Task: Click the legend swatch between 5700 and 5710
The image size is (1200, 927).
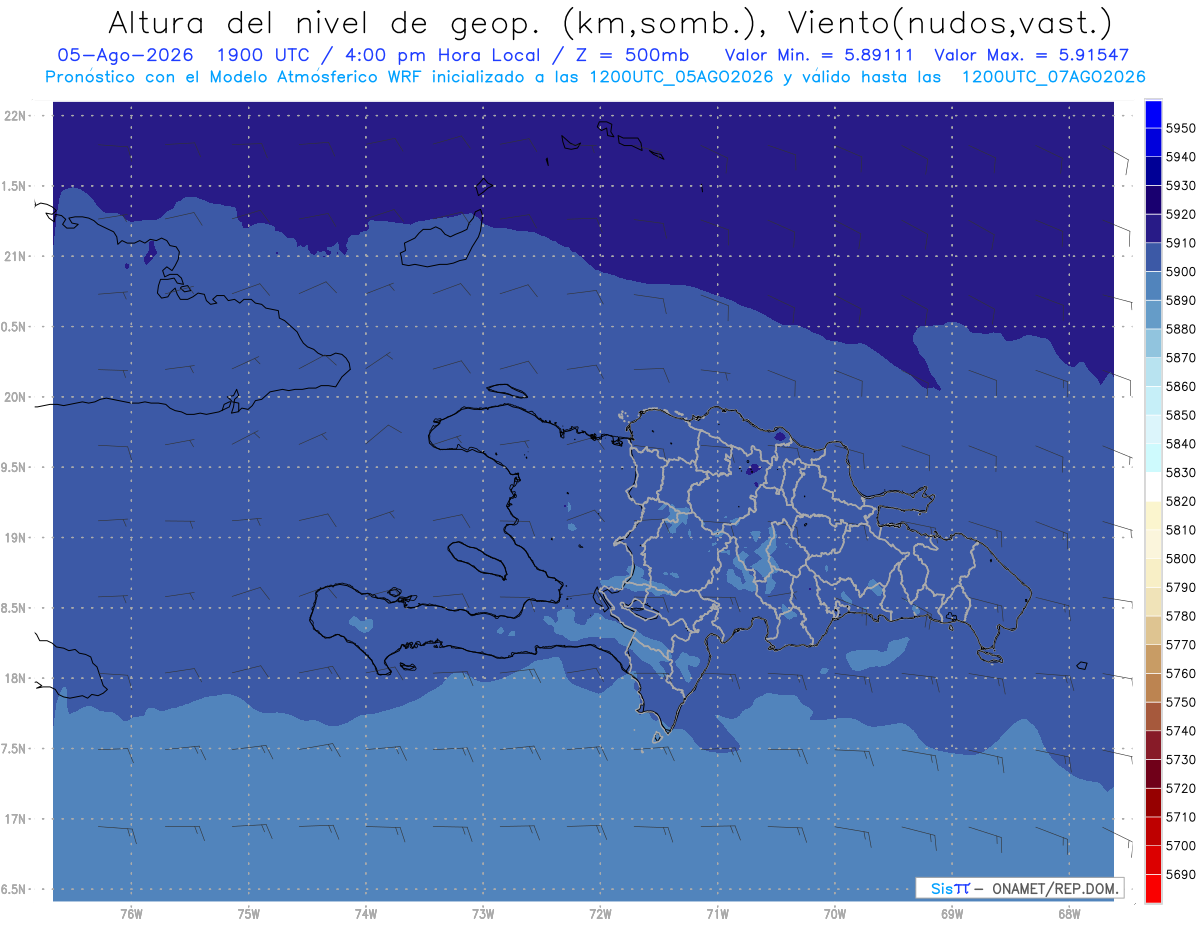Action: (1153, 831)
